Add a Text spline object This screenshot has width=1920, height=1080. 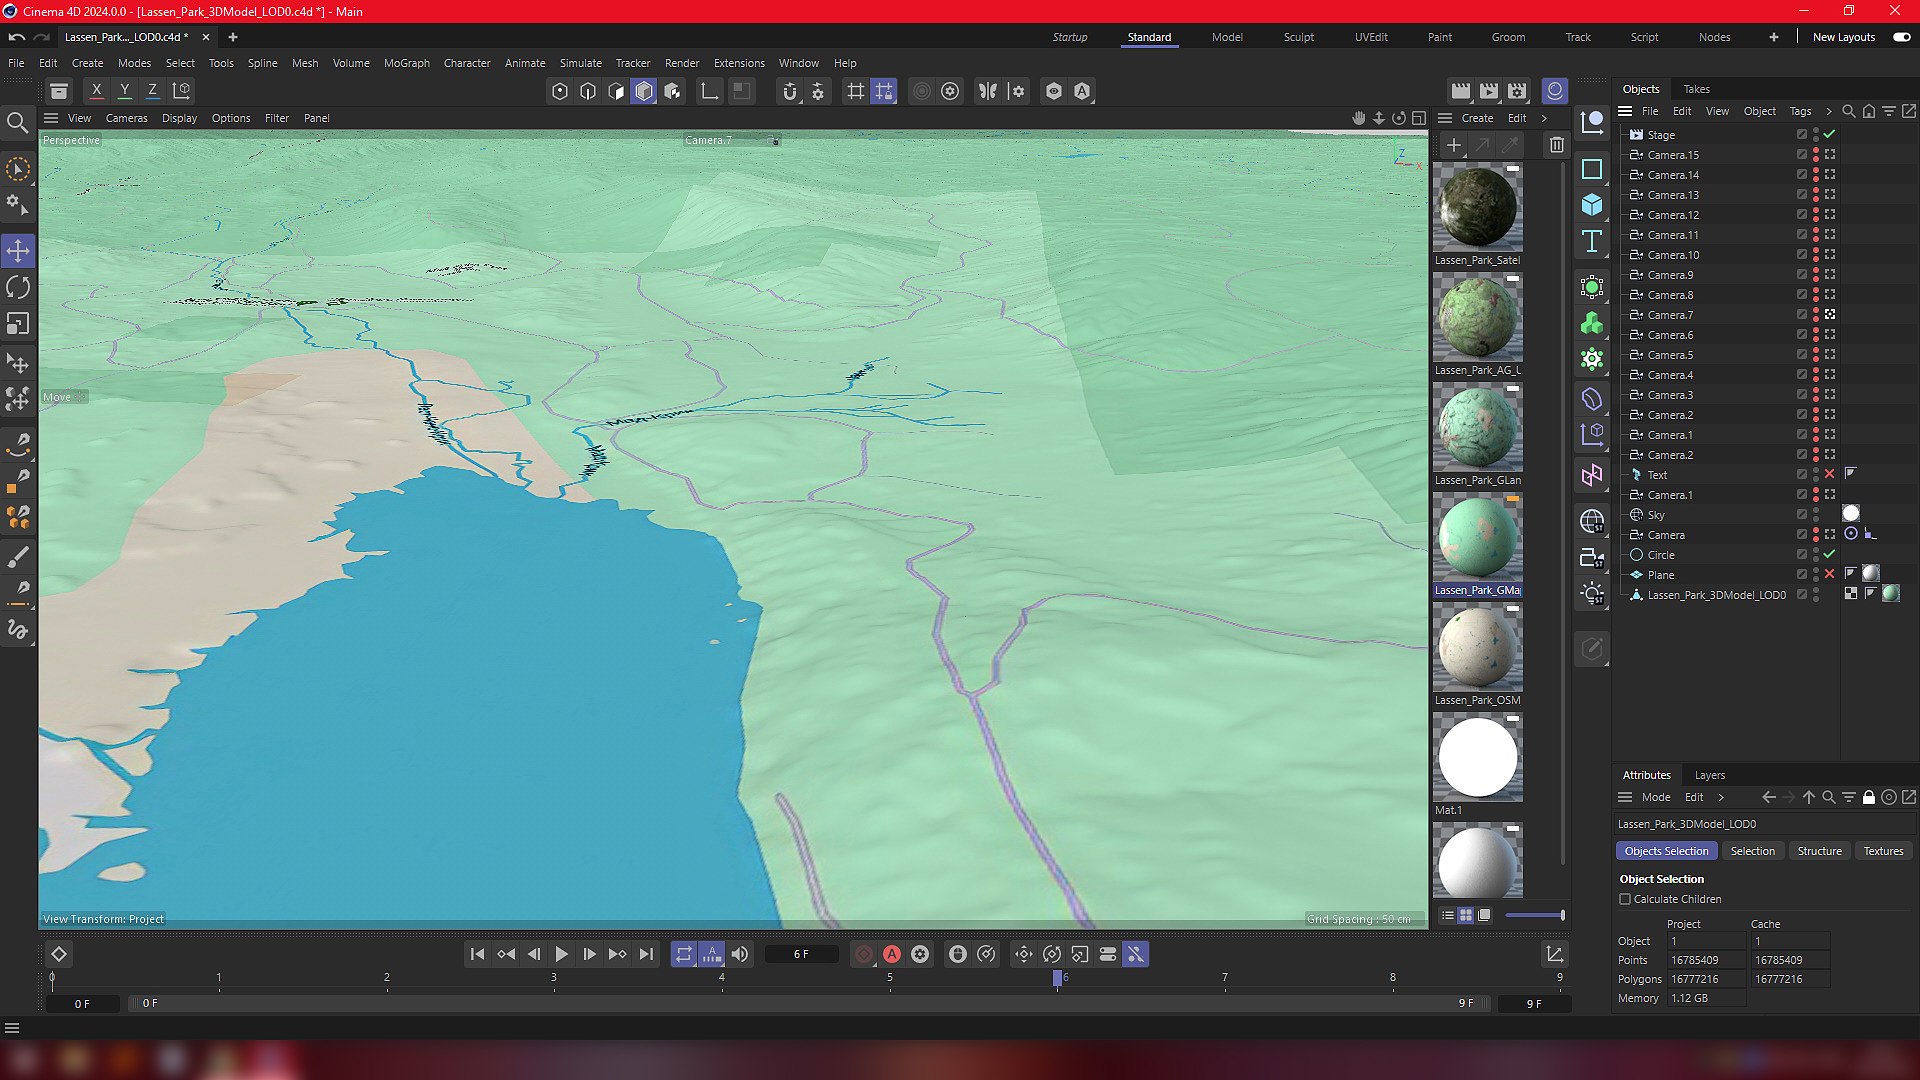[x=1592, y=241]
